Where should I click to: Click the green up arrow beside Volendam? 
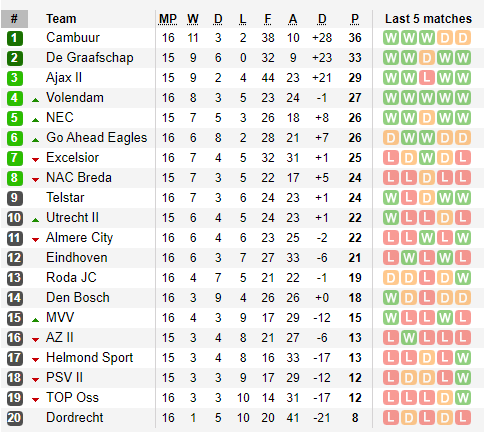tap(36, 100)
